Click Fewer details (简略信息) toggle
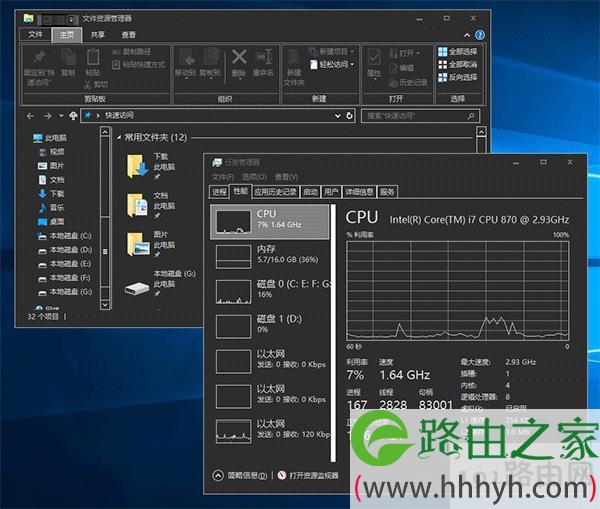This screenshot has width=600, height=509. coord(240,476)
